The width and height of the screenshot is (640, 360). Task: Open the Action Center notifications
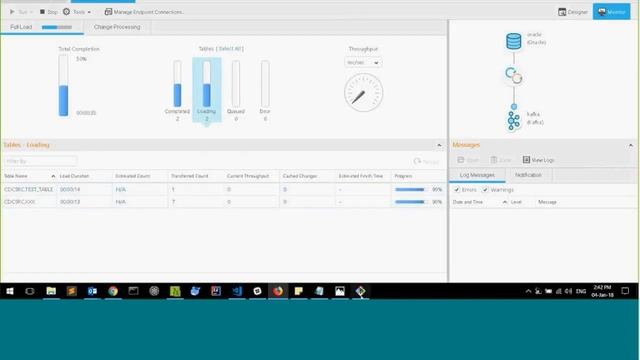pos(625,291)
